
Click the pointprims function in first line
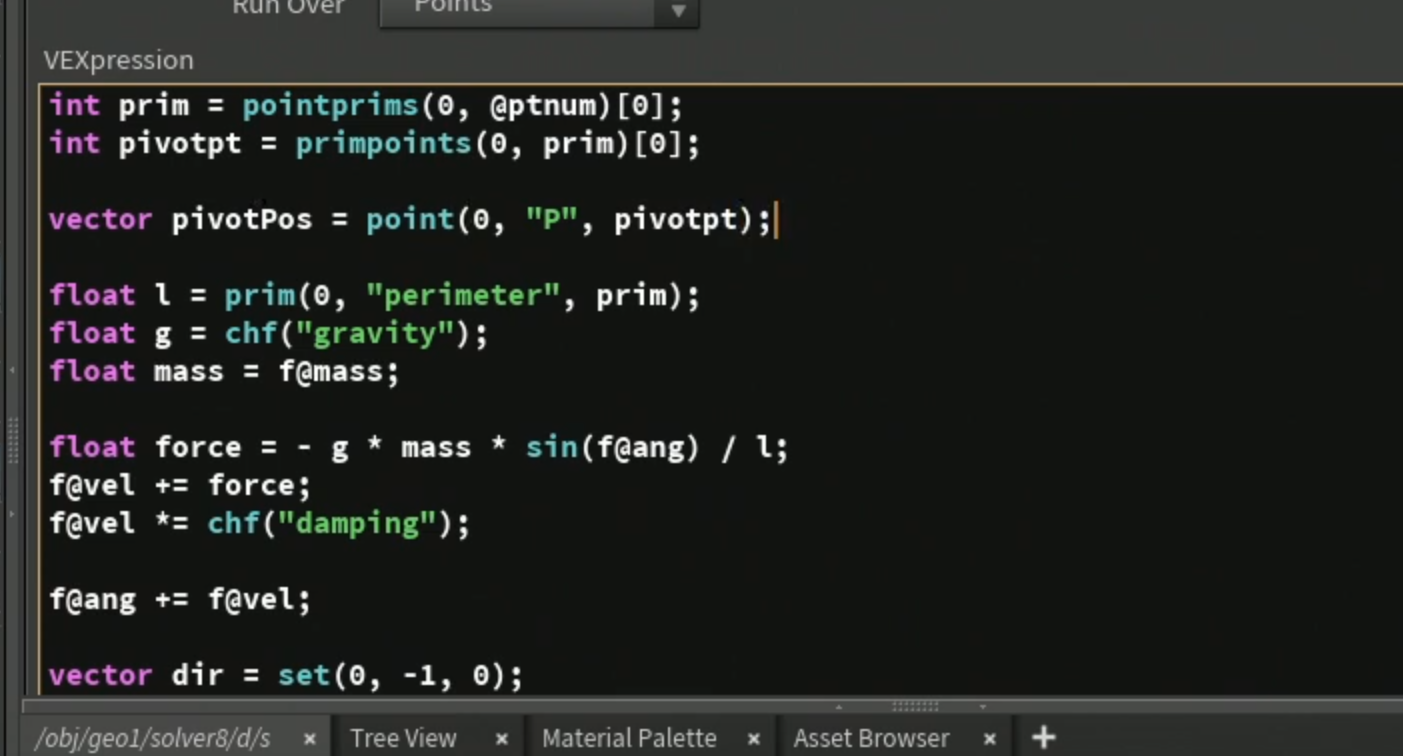tap(330, 105)
